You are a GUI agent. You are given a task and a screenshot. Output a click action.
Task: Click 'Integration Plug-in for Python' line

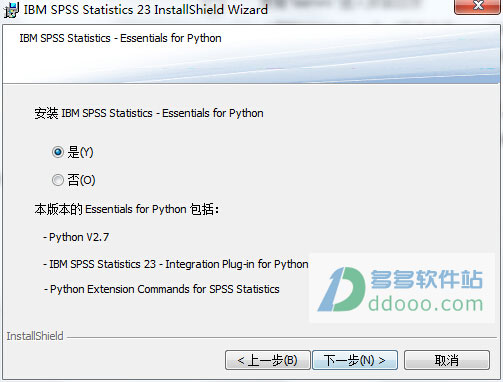[x=176, y=264]
